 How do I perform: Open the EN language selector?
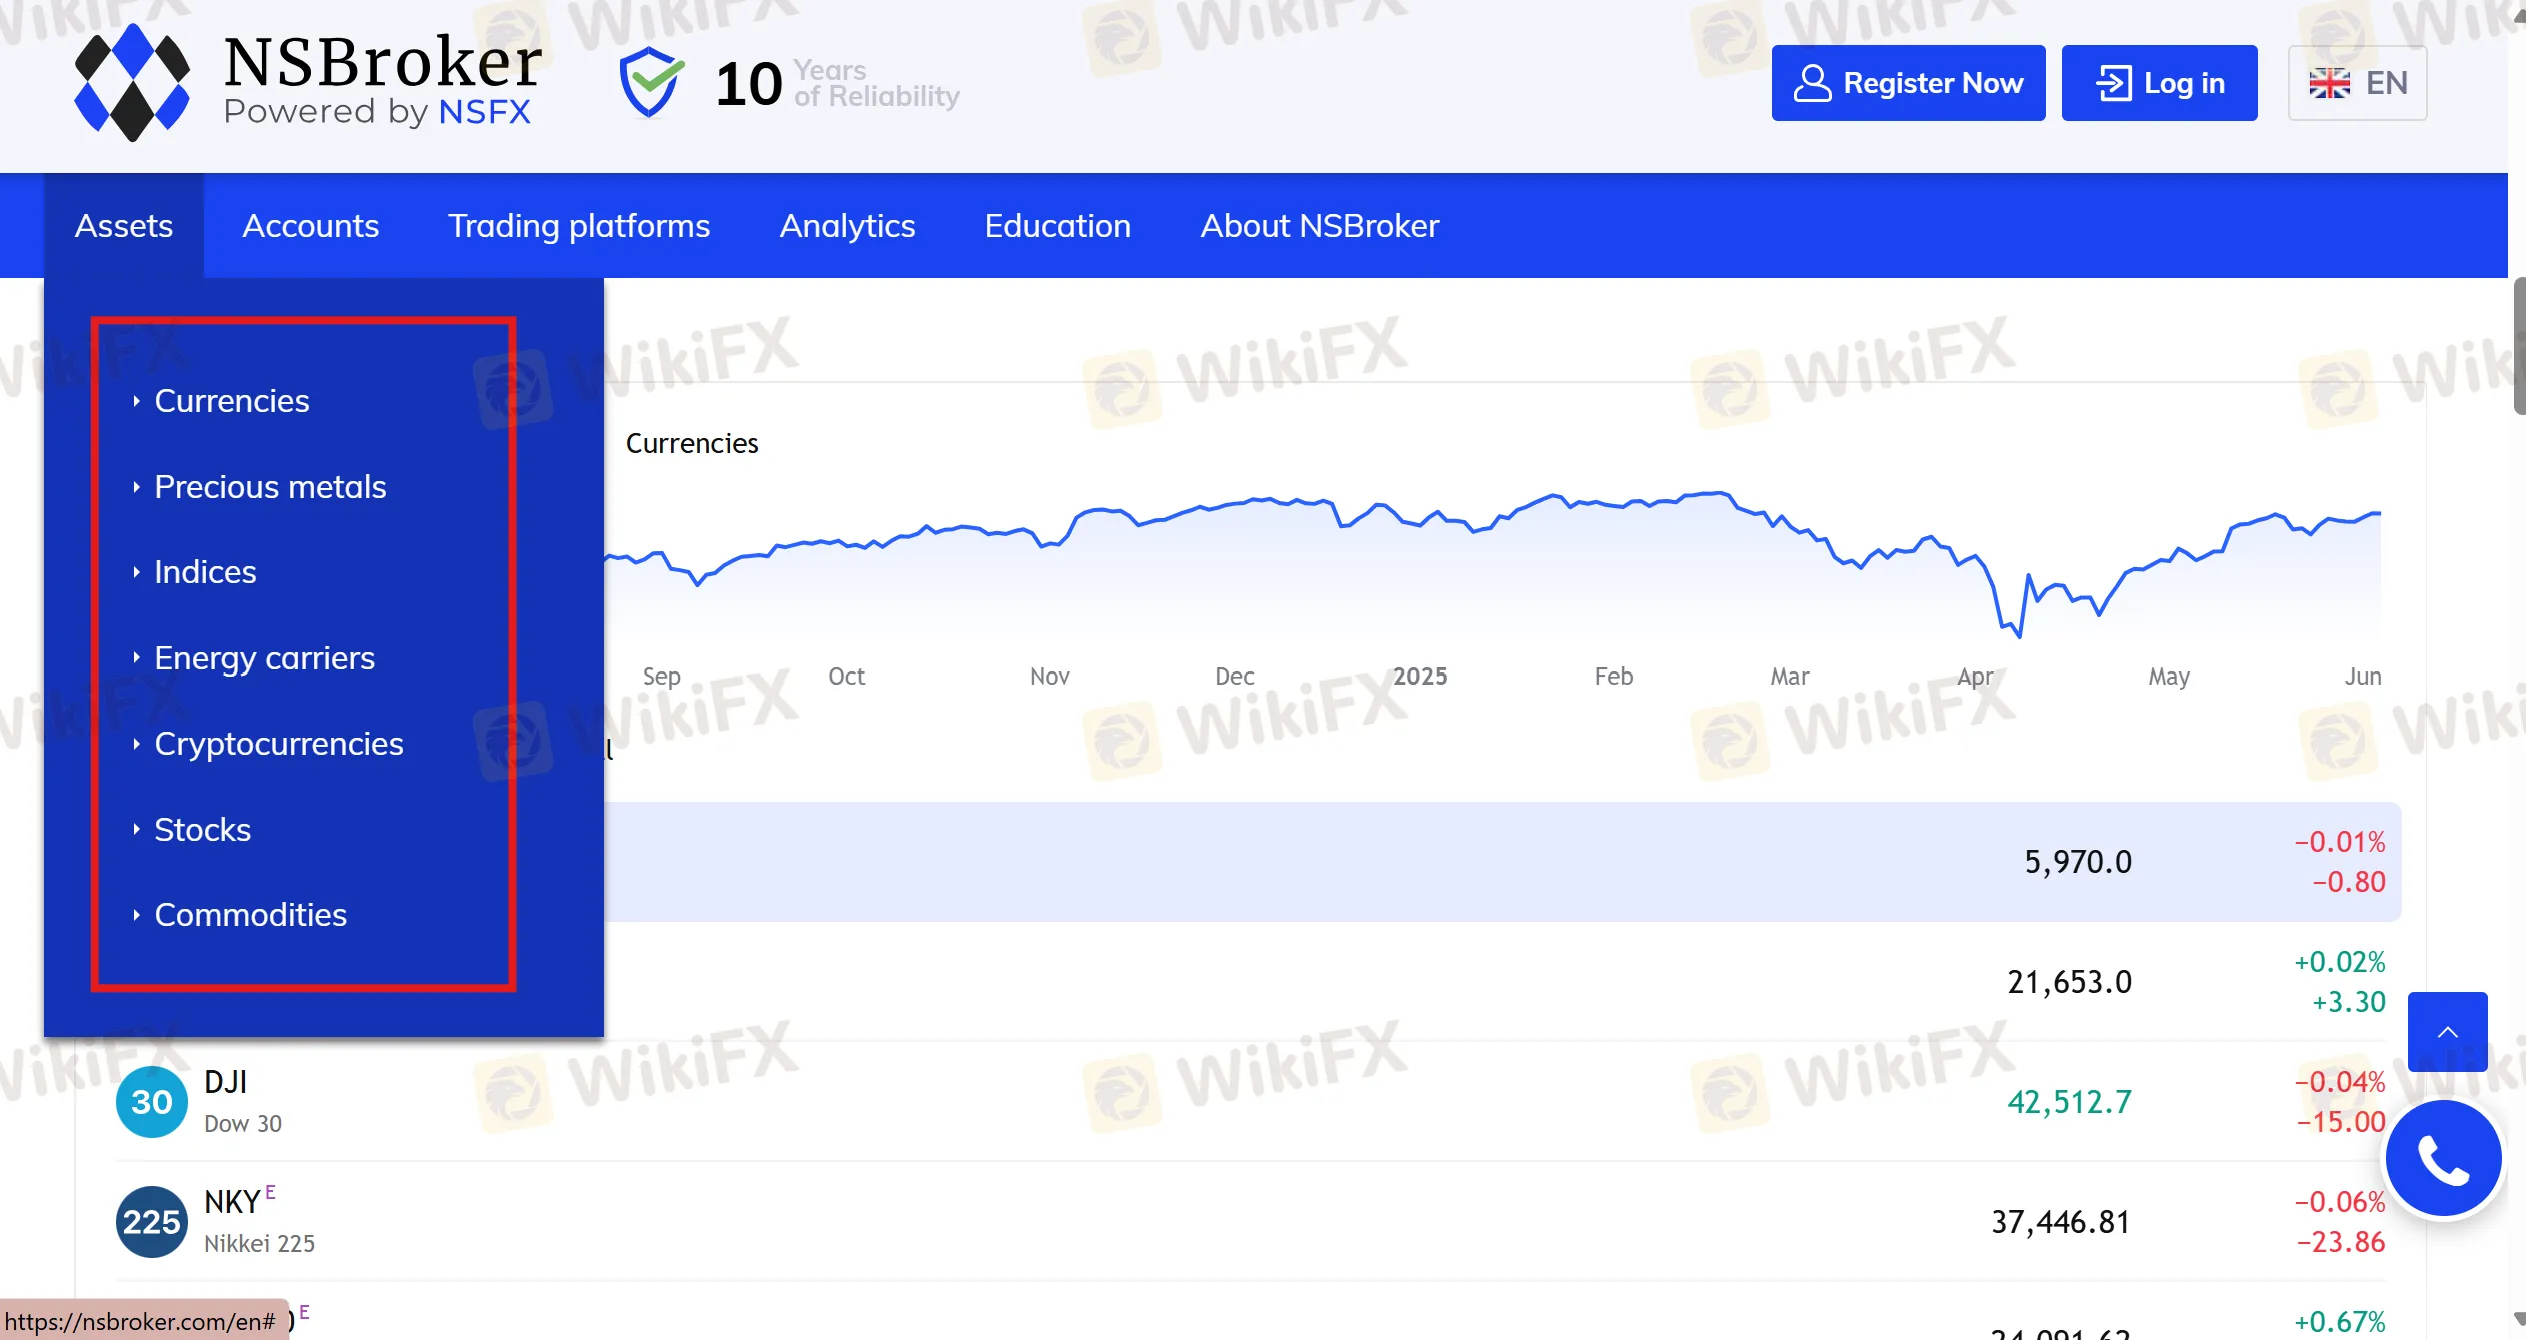pyautogui.click(x=2357, y=83)
